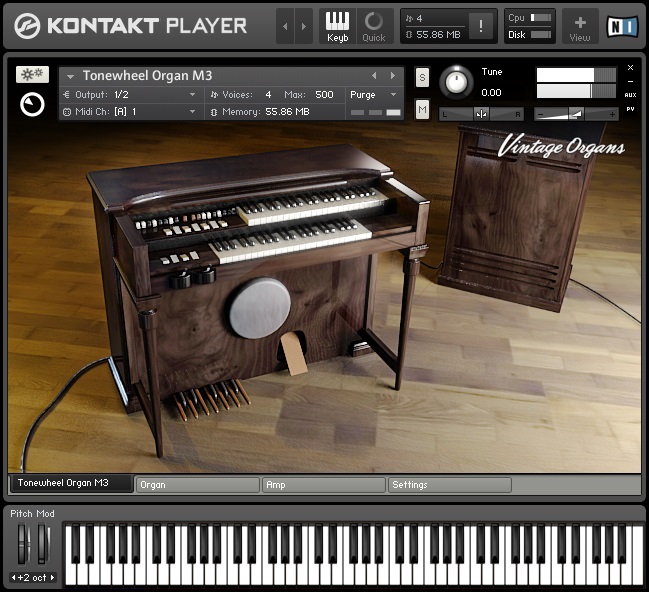This screenshot has width=649, height=592.
Task: Click the Native Instruments NI logo
Action: (x=622, y=26)
